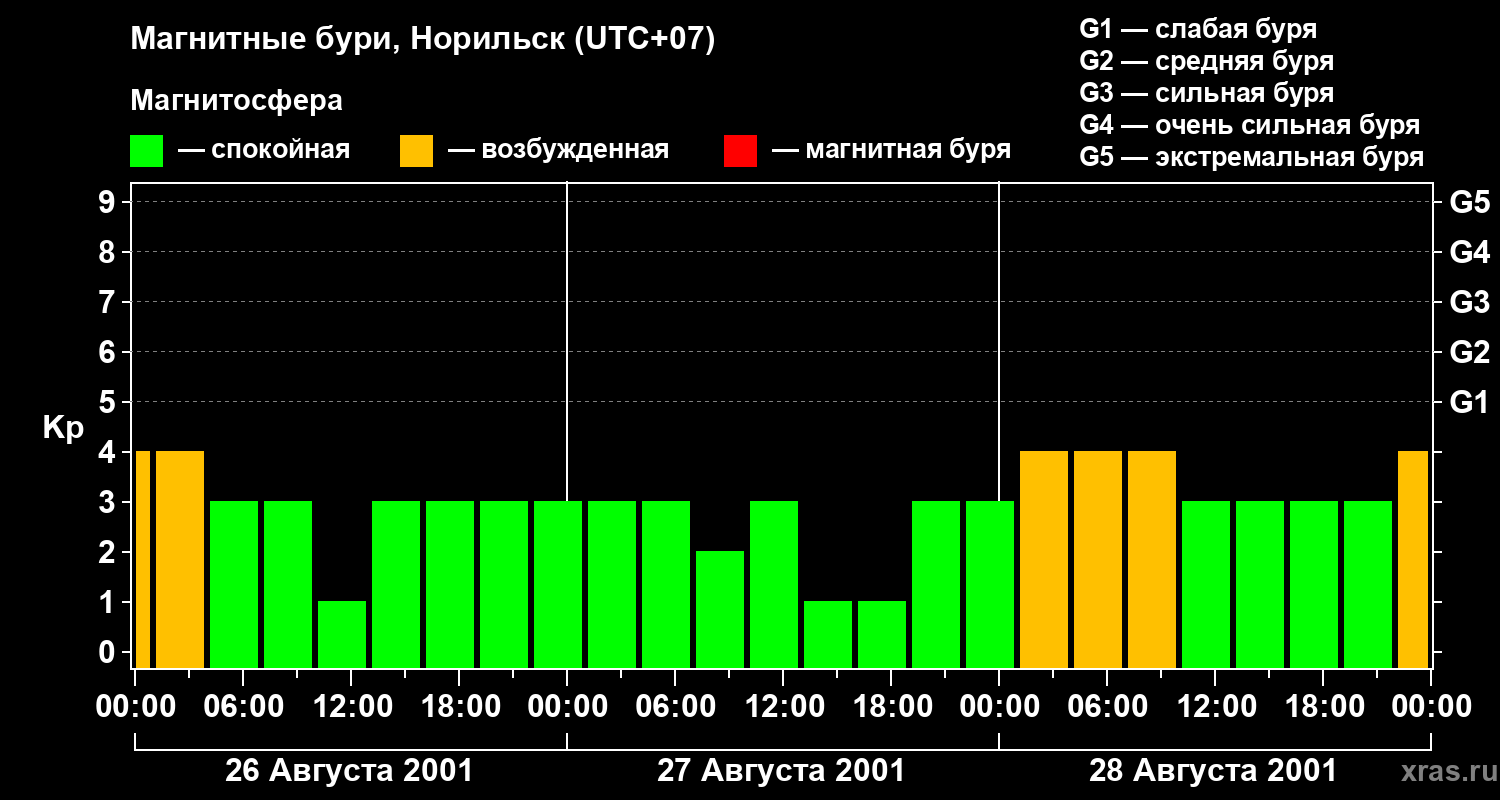Image resolution: width=1500 pixels, height=800 pixels.
Task: Click the 'G2' label on right axis
Action: [1469, 352]
